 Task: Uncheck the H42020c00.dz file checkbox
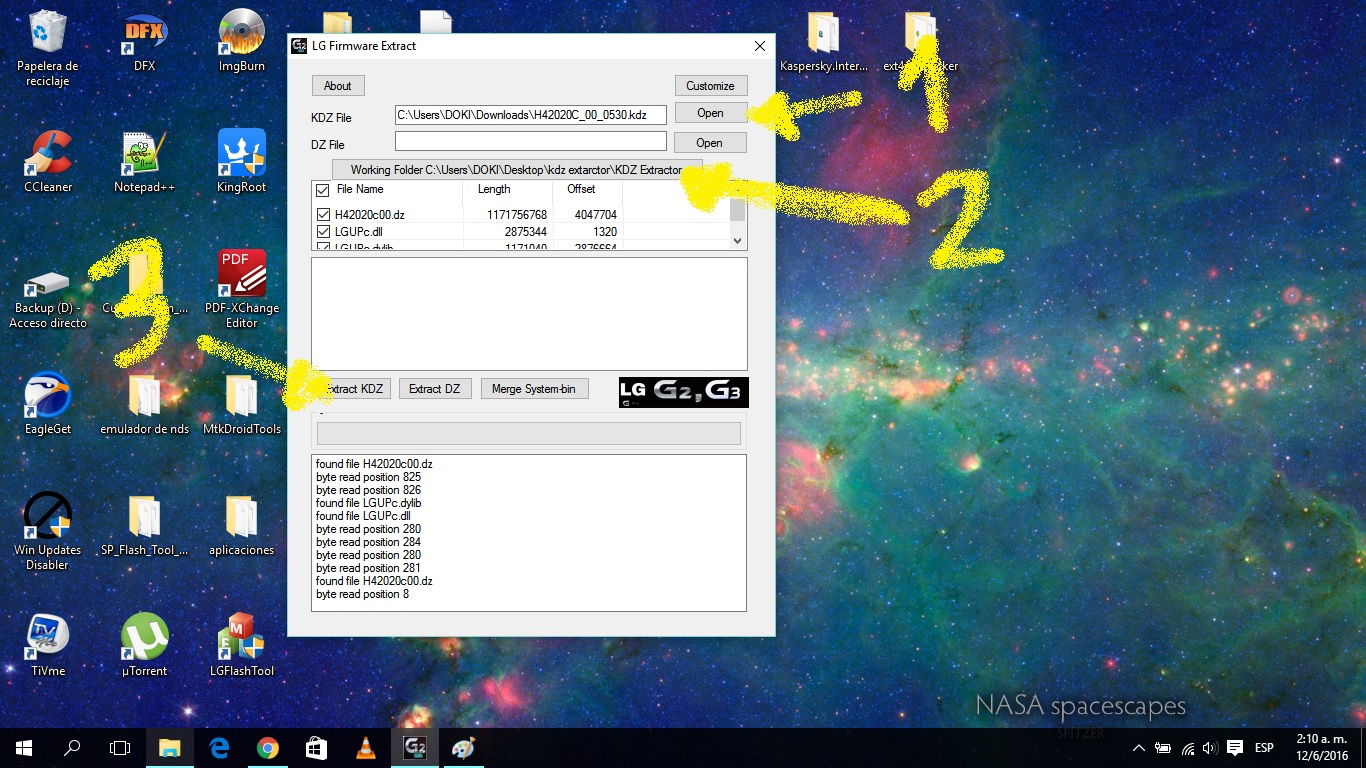click(323, 215)
